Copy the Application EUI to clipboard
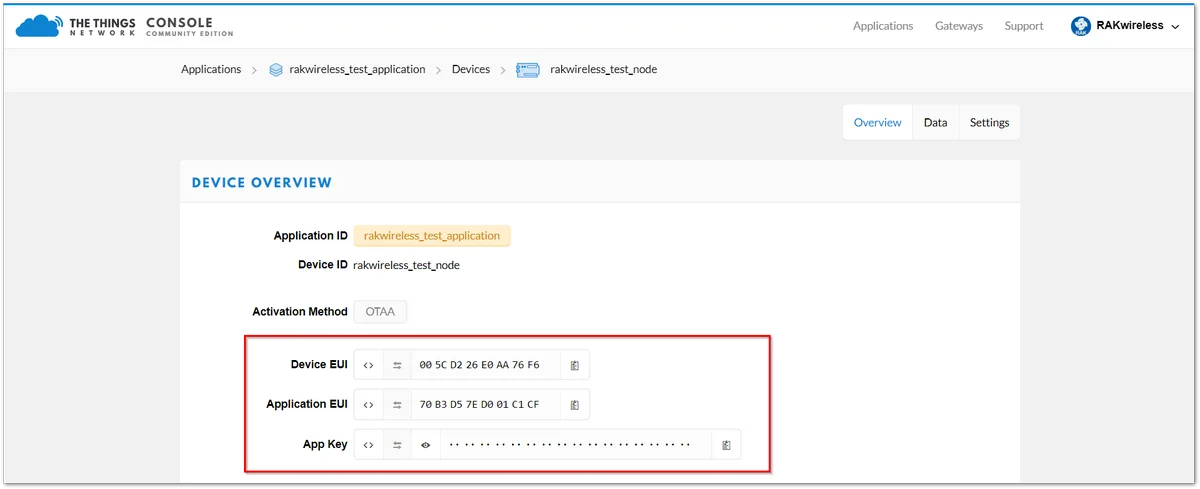Screen dimensions: 1200x489 point(575,405)
